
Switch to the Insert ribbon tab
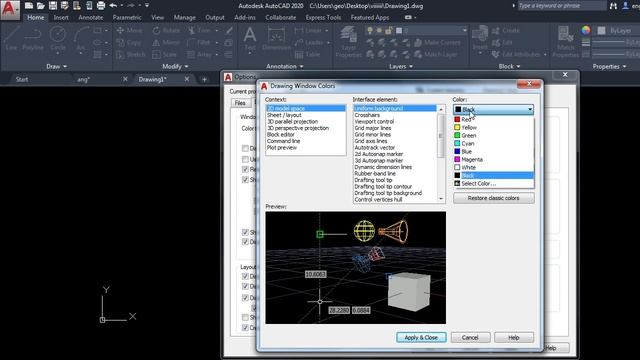point(61,18)
